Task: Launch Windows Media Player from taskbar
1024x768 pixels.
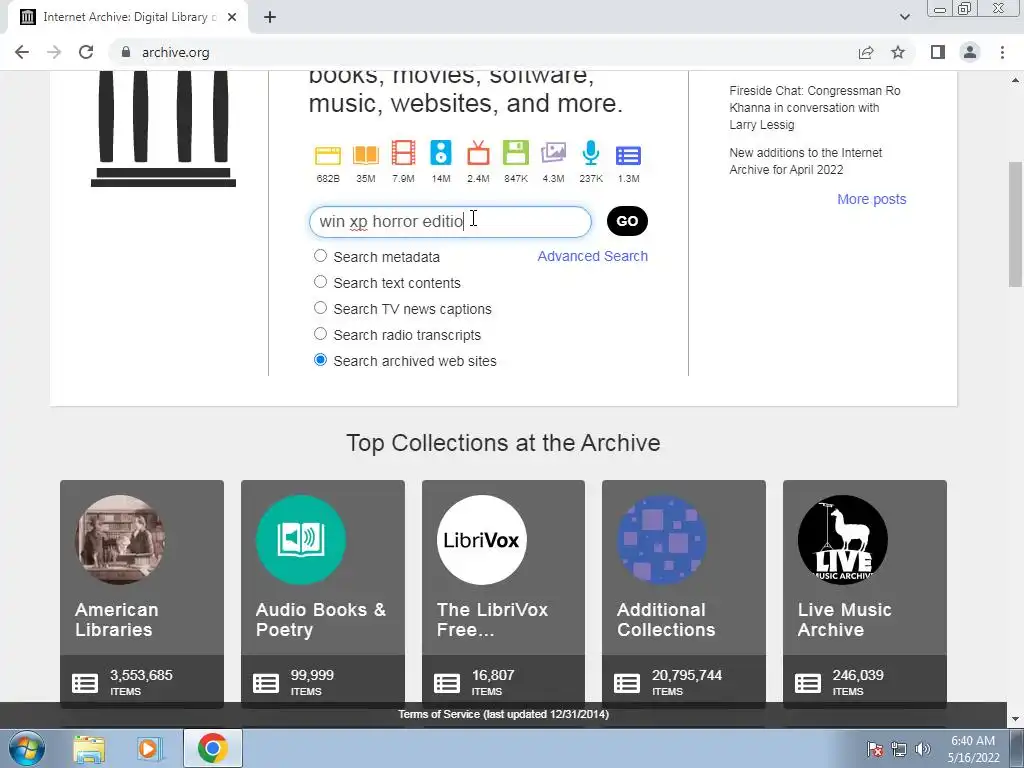Action: [x=150, y=748]
